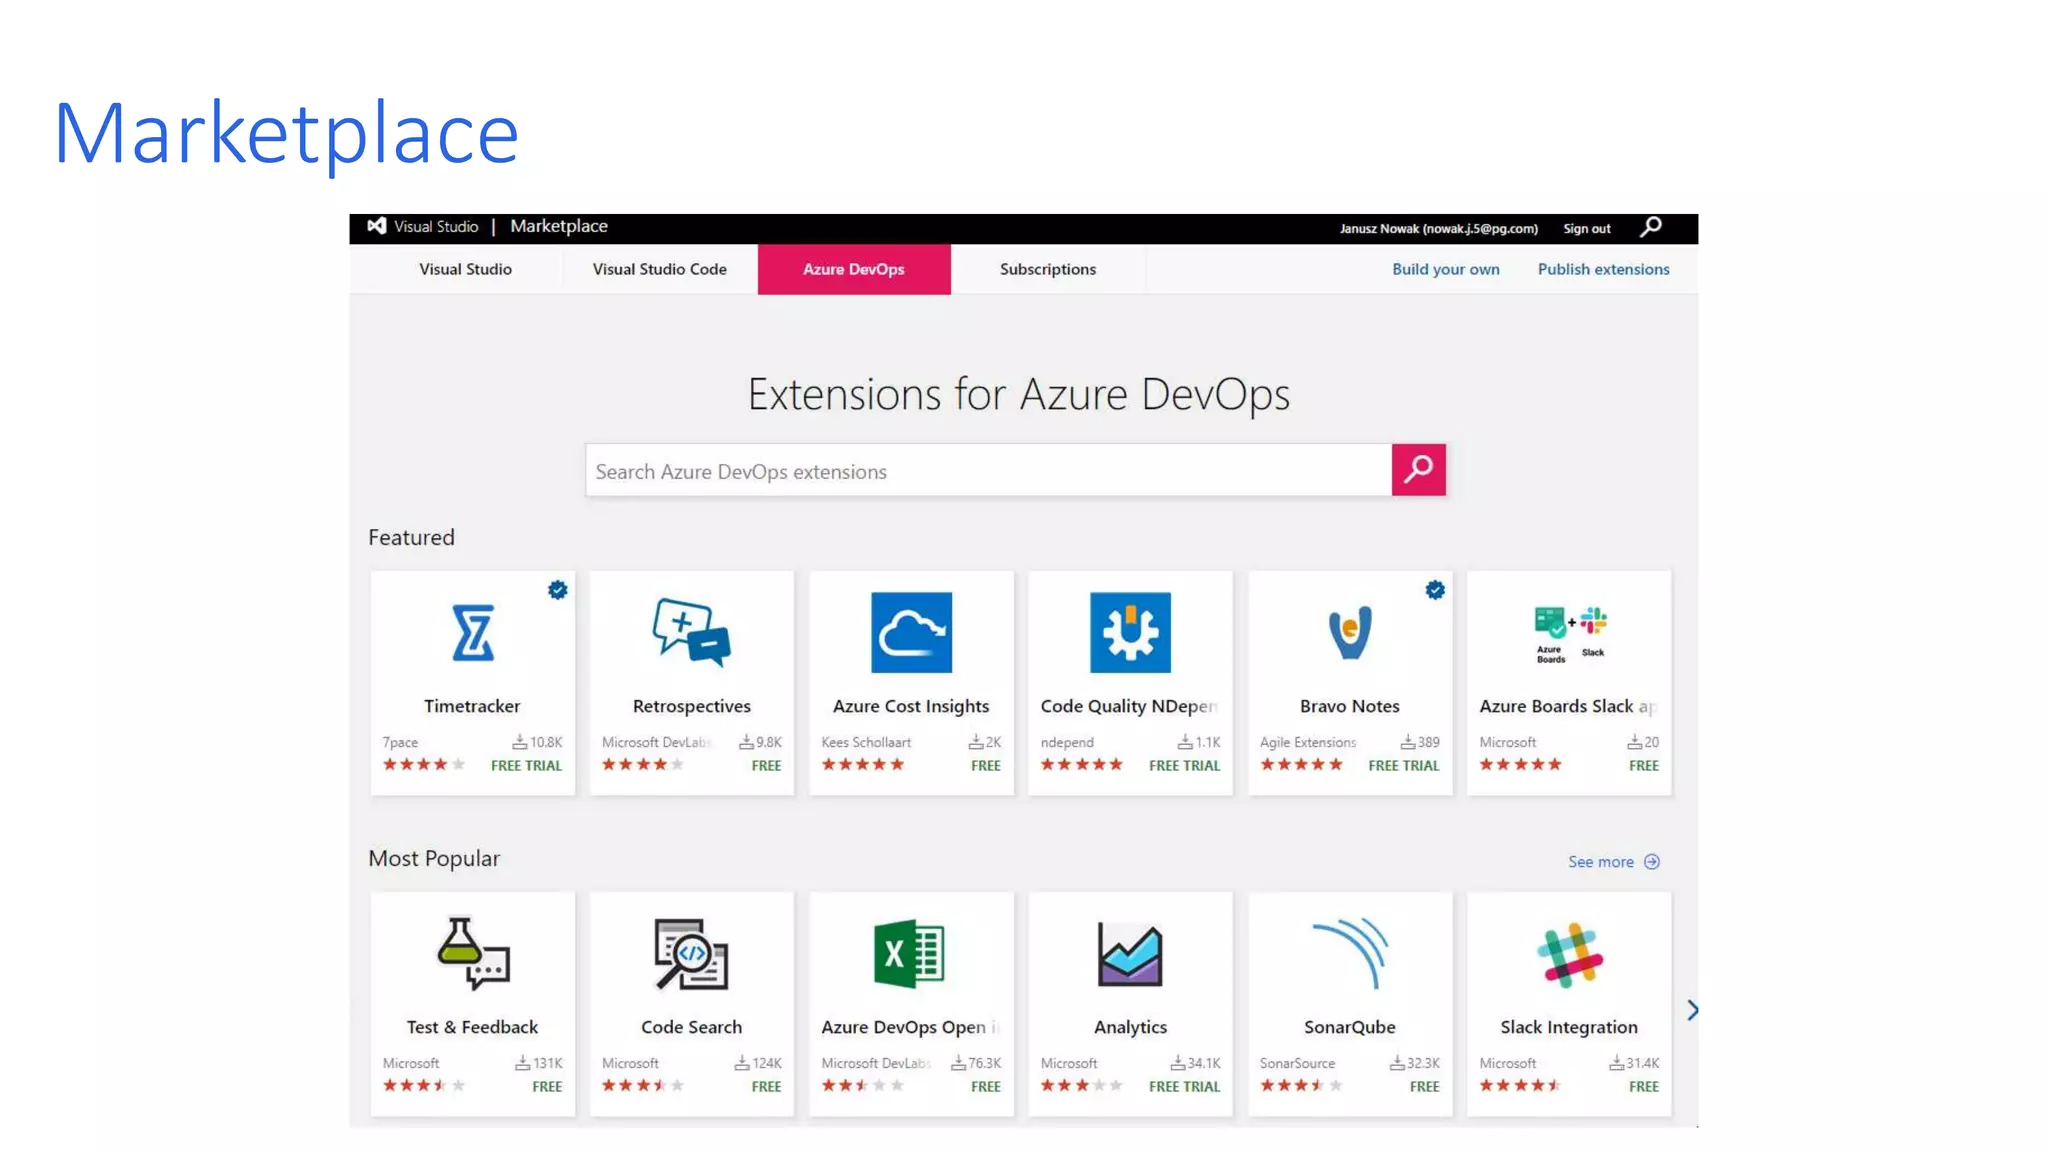Image resolution: width=2048 pixels, height=1152 pixels.
Task: Focus the Search Azure DevOps extensions field
Action: point(987,471)
